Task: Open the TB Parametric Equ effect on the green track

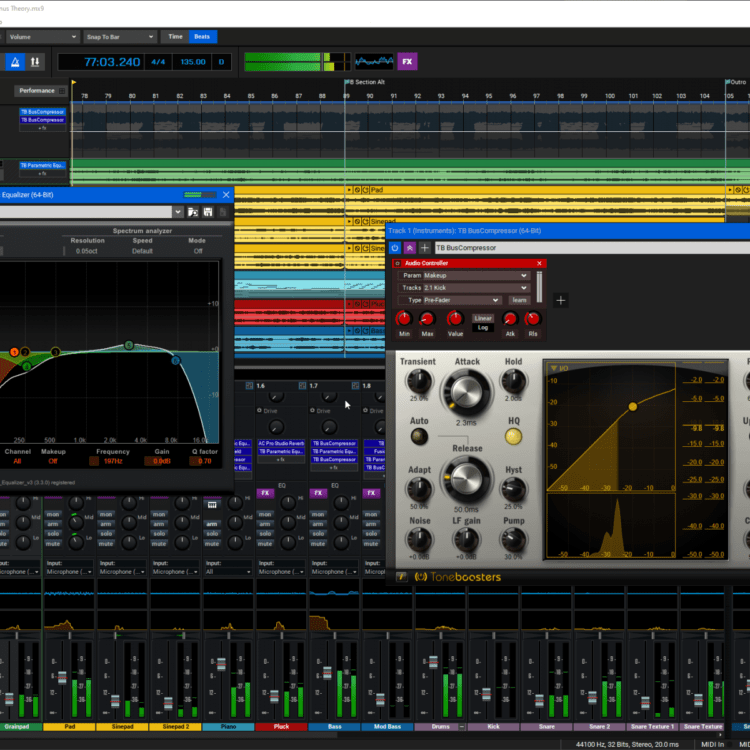Action: 42,165
